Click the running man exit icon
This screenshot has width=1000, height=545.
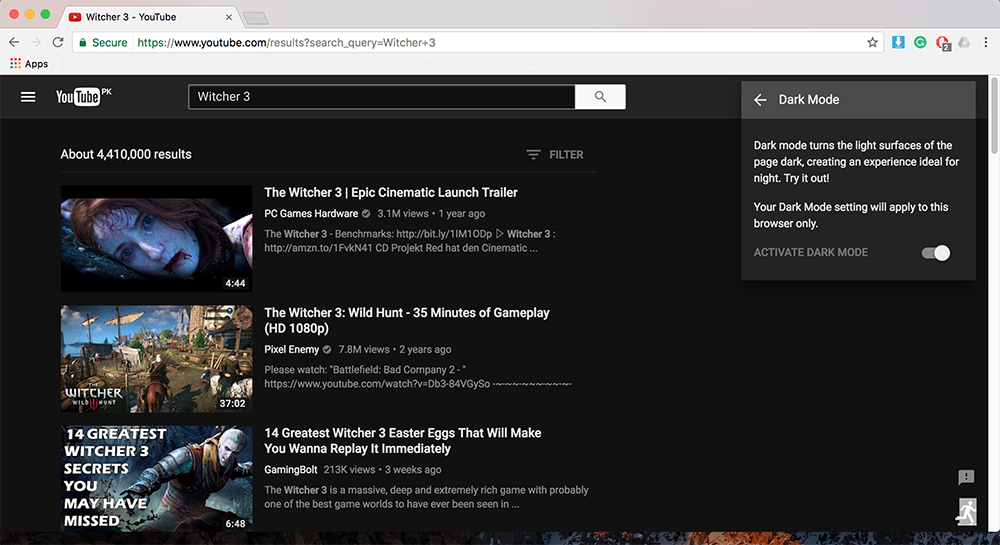pos(967,512)
